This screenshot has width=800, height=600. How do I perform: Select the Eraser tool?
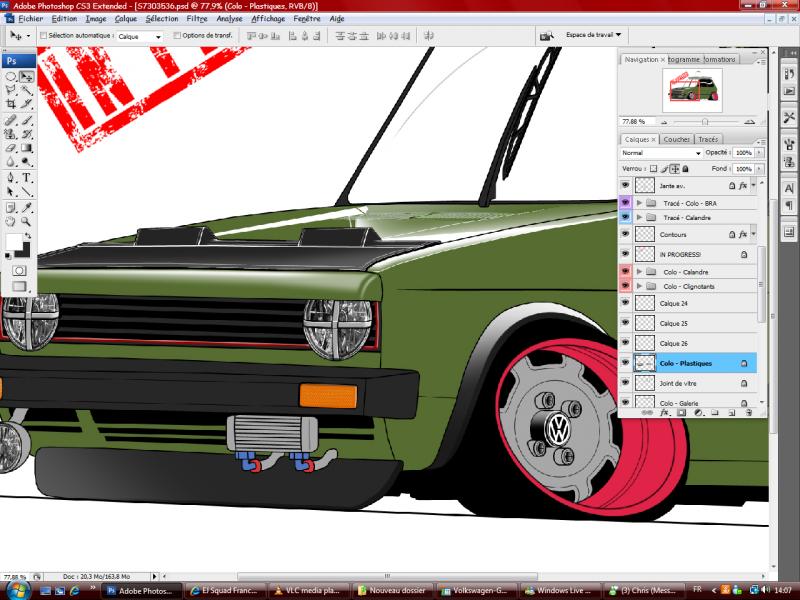click(x=11, y=148)
